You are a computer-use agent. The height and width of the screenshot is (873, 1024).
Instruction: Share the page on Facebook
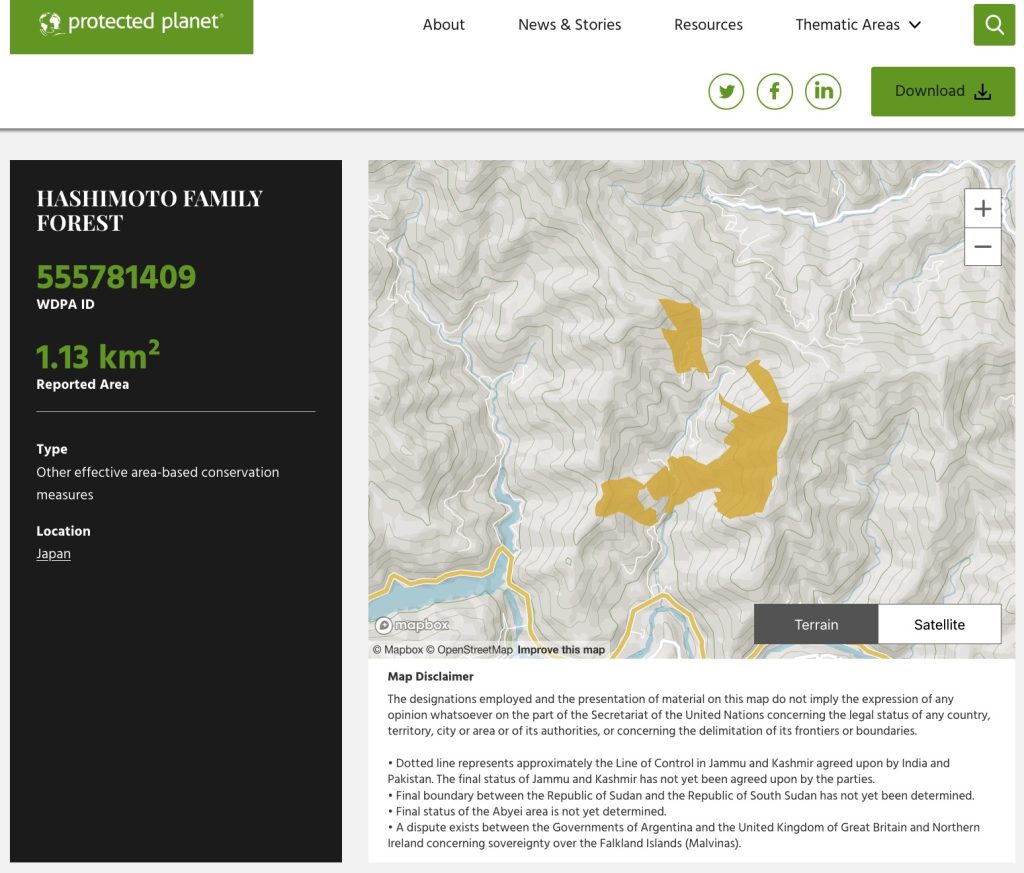[775, 91]
